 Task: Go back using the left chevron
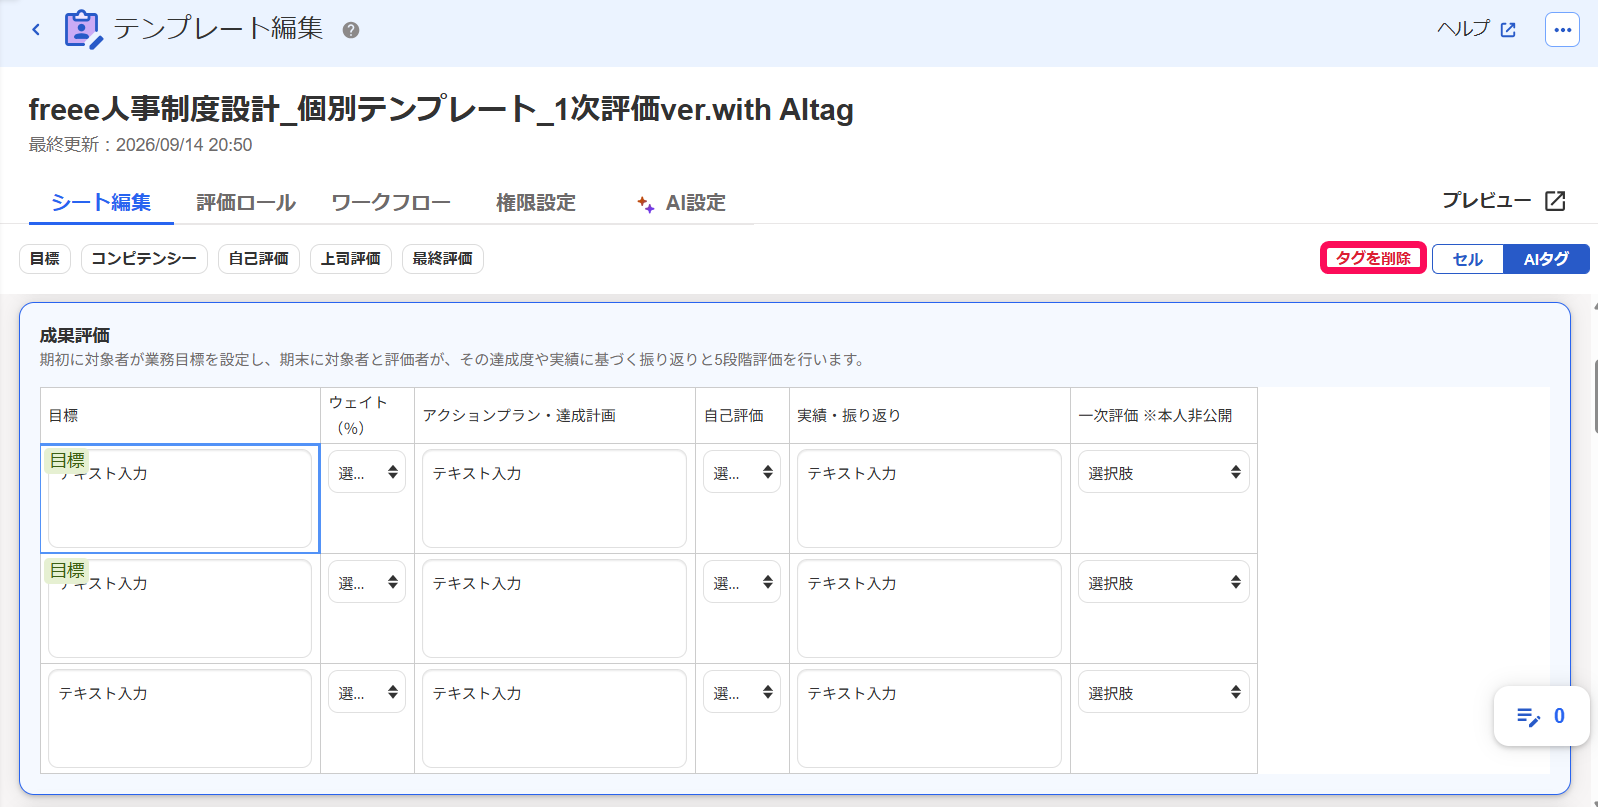click(36, 30)
